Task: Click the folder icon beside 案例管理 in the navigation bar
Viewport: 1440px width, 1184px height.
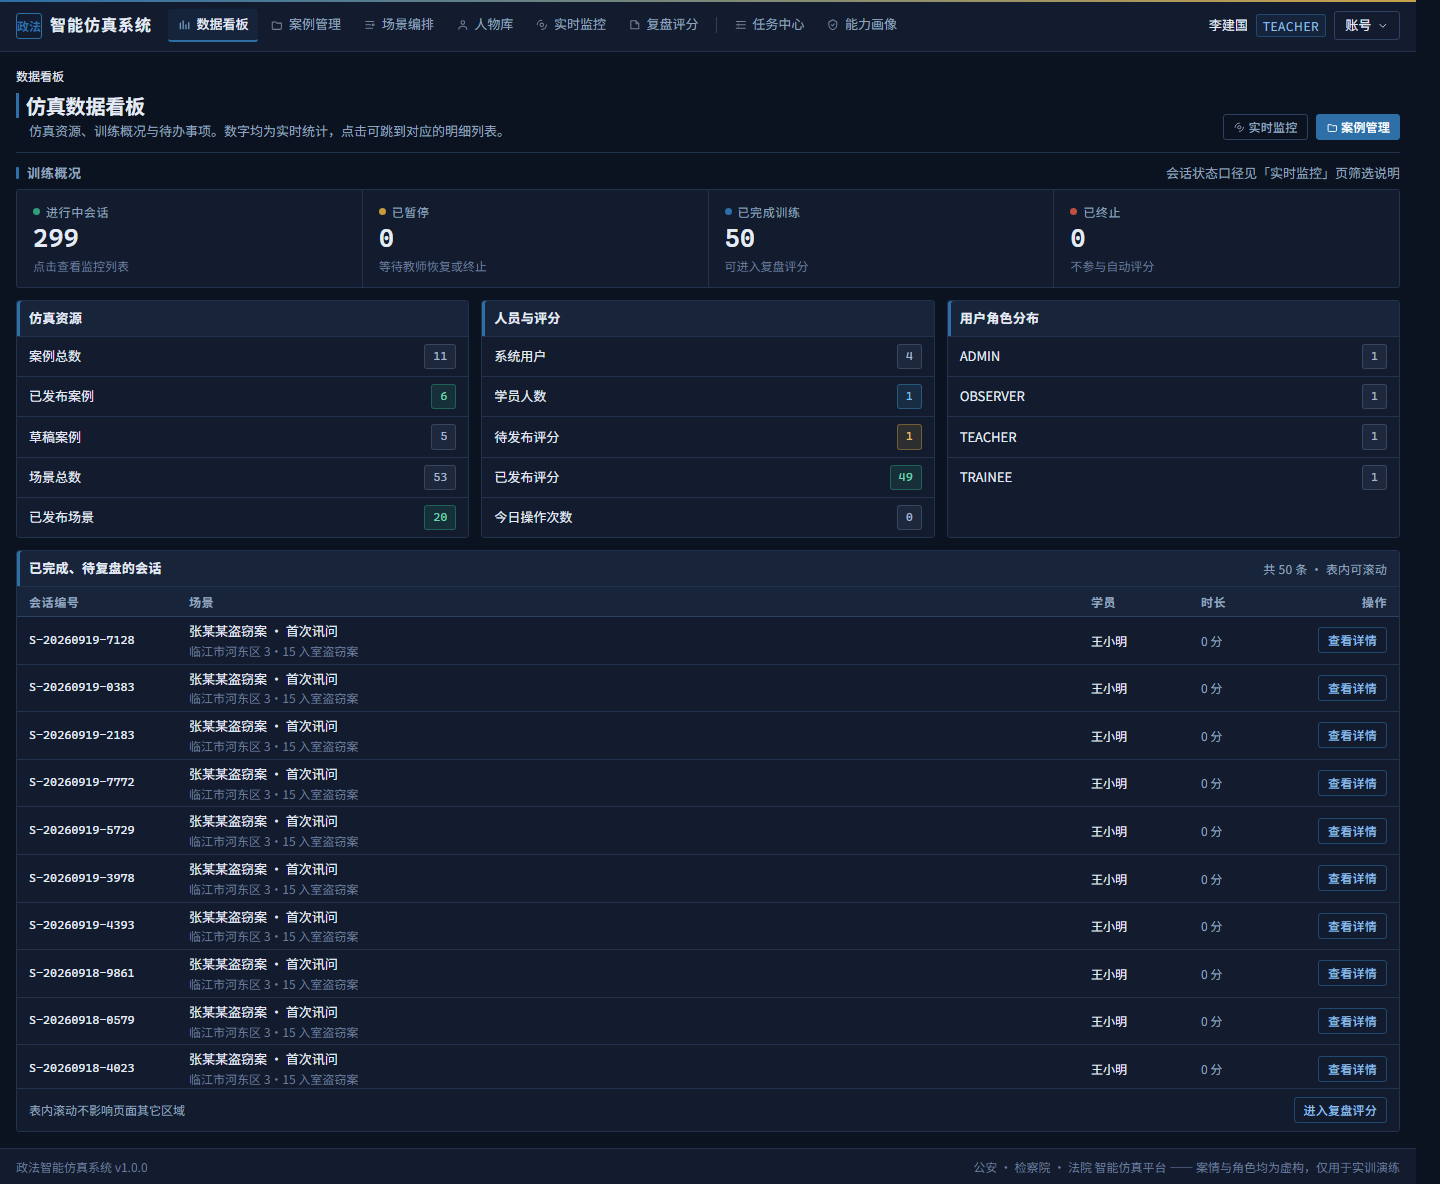Action: point(277,25)
